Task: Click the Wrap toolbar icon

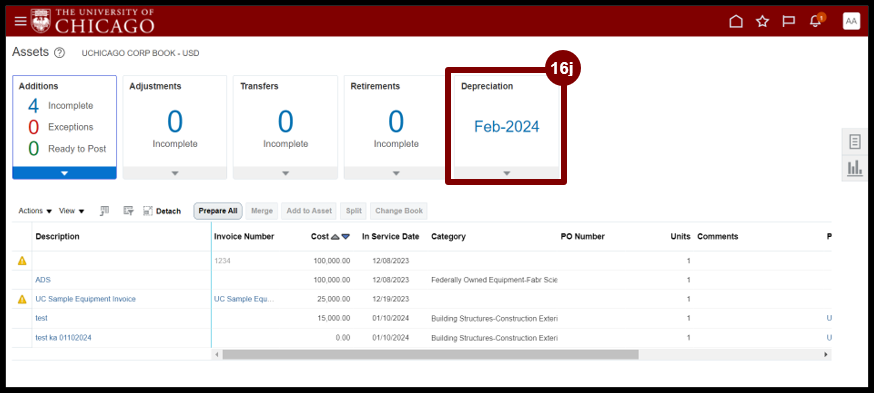Action: pyautogui.click(x=129, y=211)
